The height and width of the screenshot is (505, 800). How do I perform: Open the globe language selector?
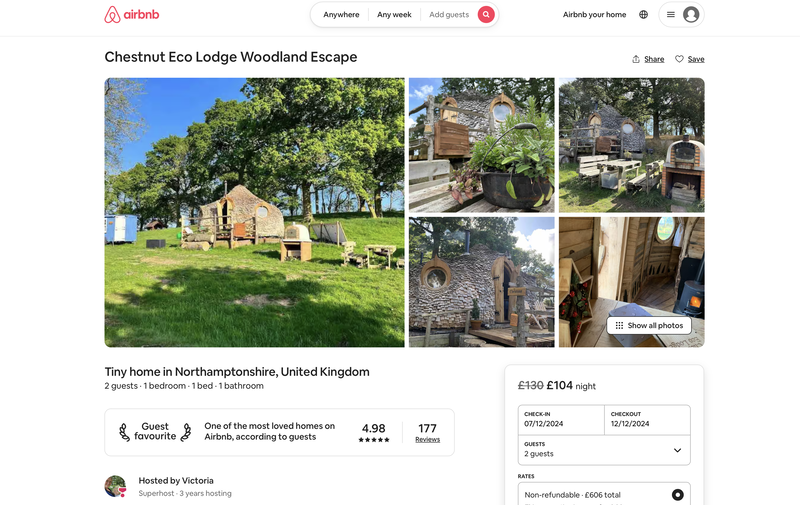[x=643, y=14]
